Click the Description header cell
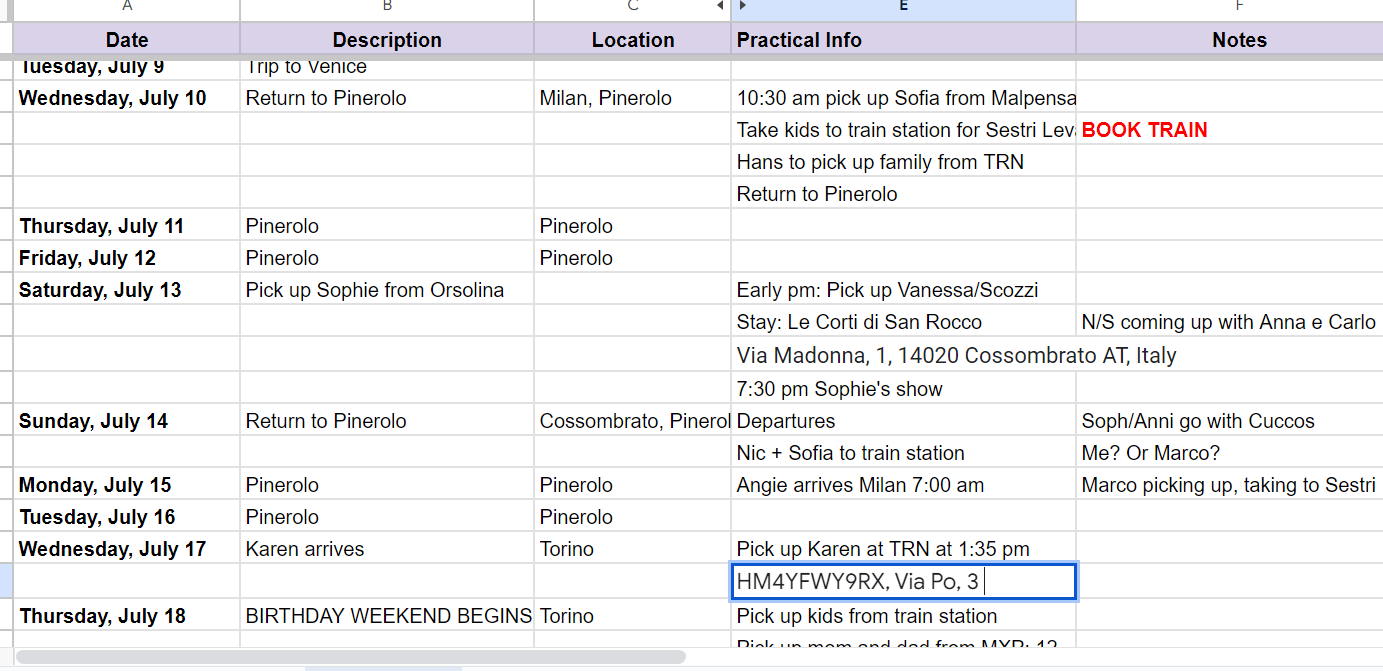The width and height of the screenshot is (1383, 671). [387, 40]
